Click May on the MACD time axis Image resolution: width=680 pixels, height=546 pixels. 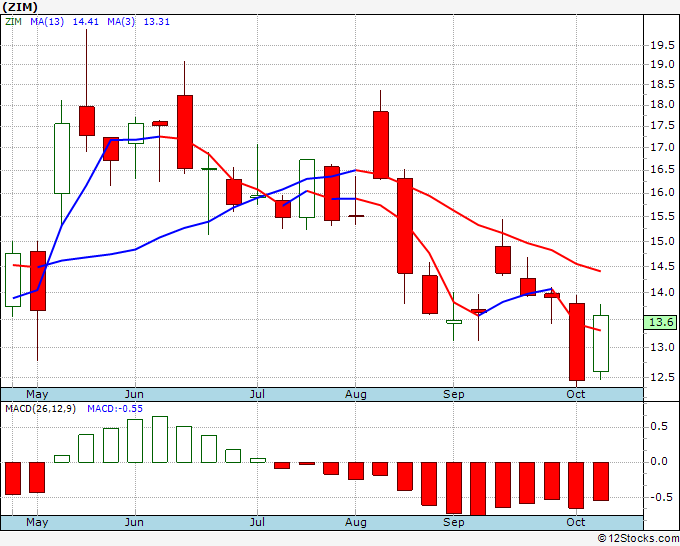(x=37, y=522)
